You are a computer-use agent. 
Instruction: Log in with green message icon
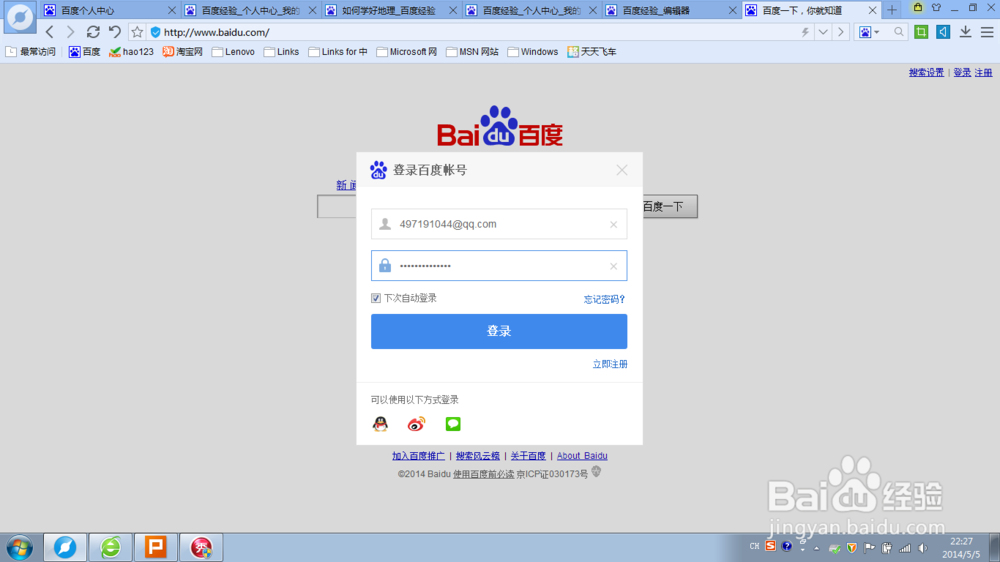click(453, 424)
